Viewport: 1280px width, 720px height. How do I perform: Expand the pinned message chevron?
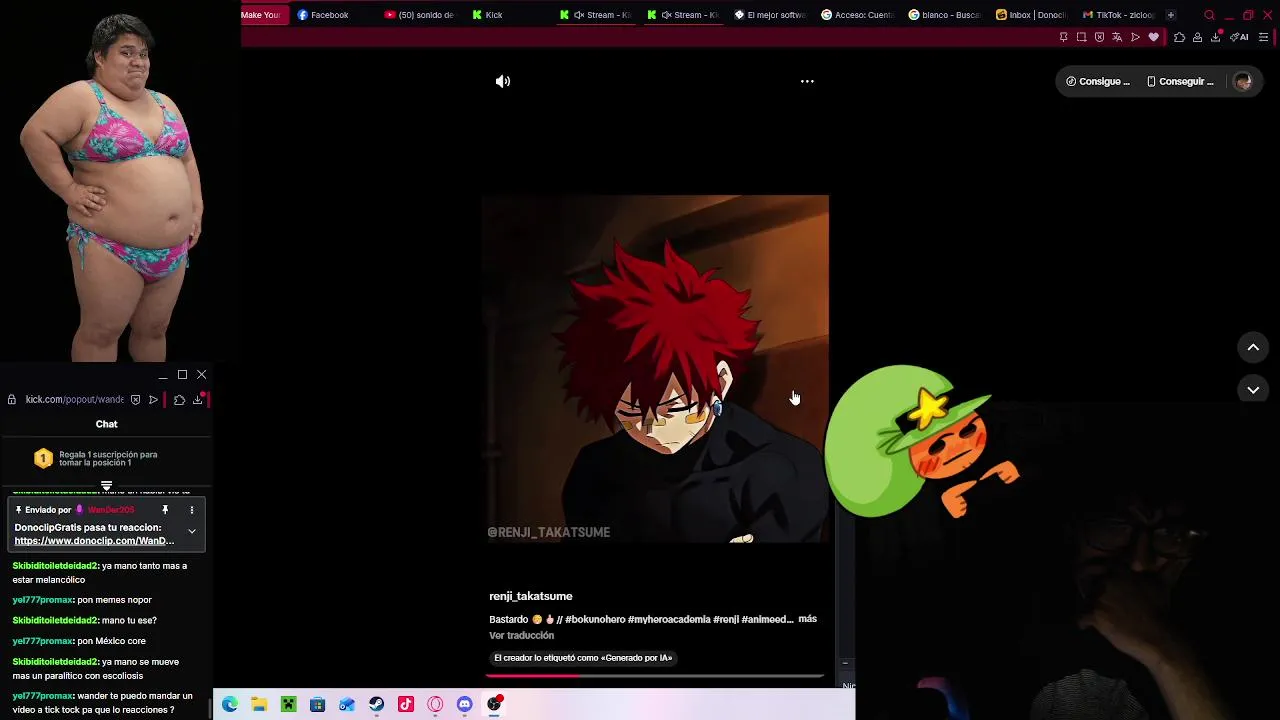[x=191, y=531]
